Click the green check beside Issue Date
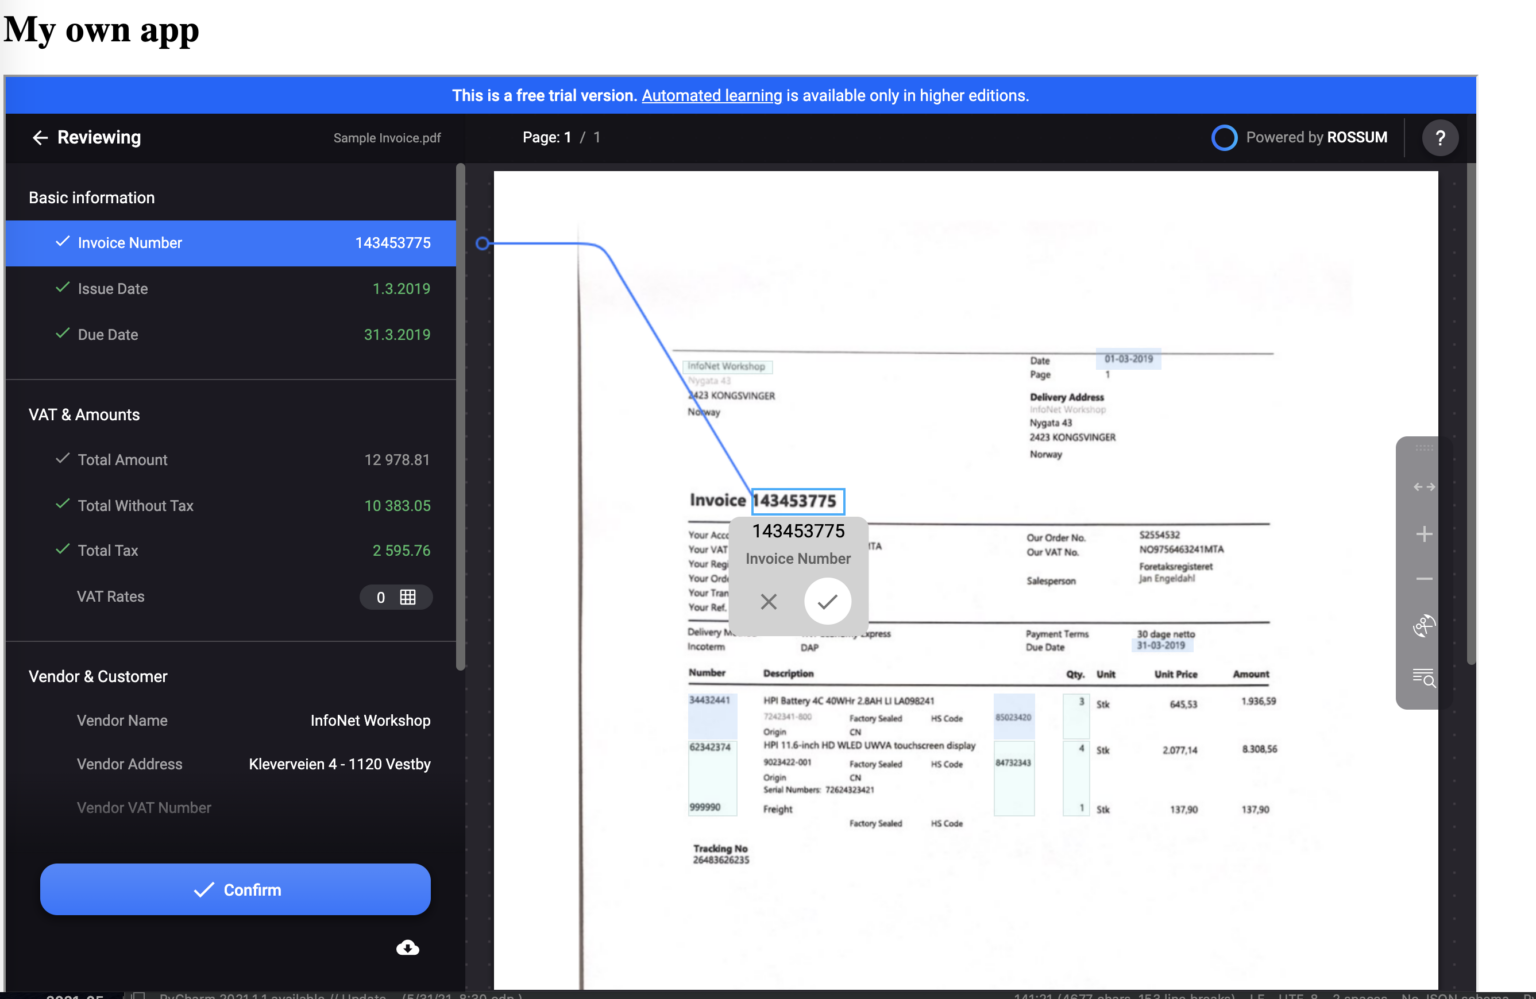 [61, 288]
